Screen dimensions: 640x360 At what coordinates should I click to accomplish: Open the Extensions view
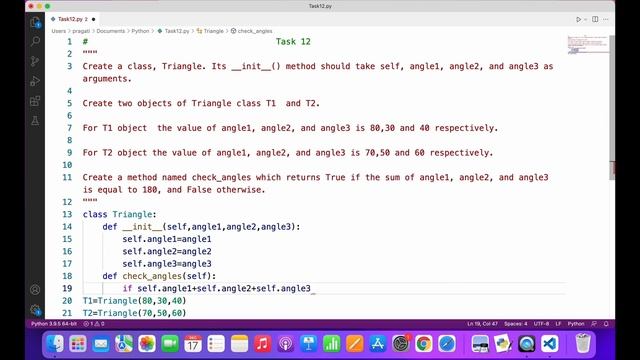click(x=35, y=101)
